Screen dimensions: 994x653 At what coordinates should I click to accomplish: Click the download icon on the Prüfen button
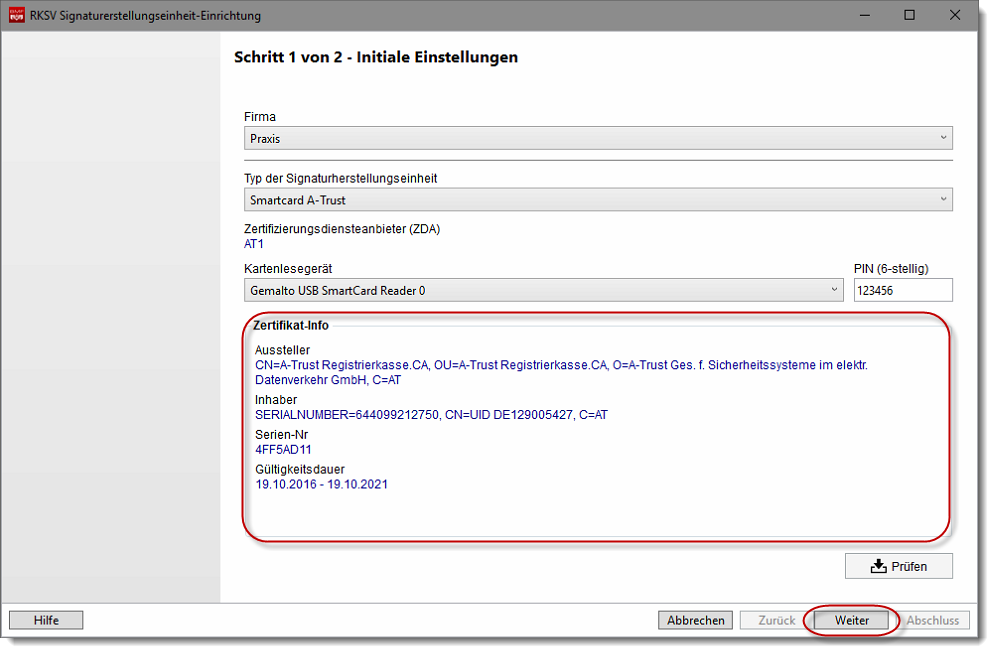[x=878, y=566]
